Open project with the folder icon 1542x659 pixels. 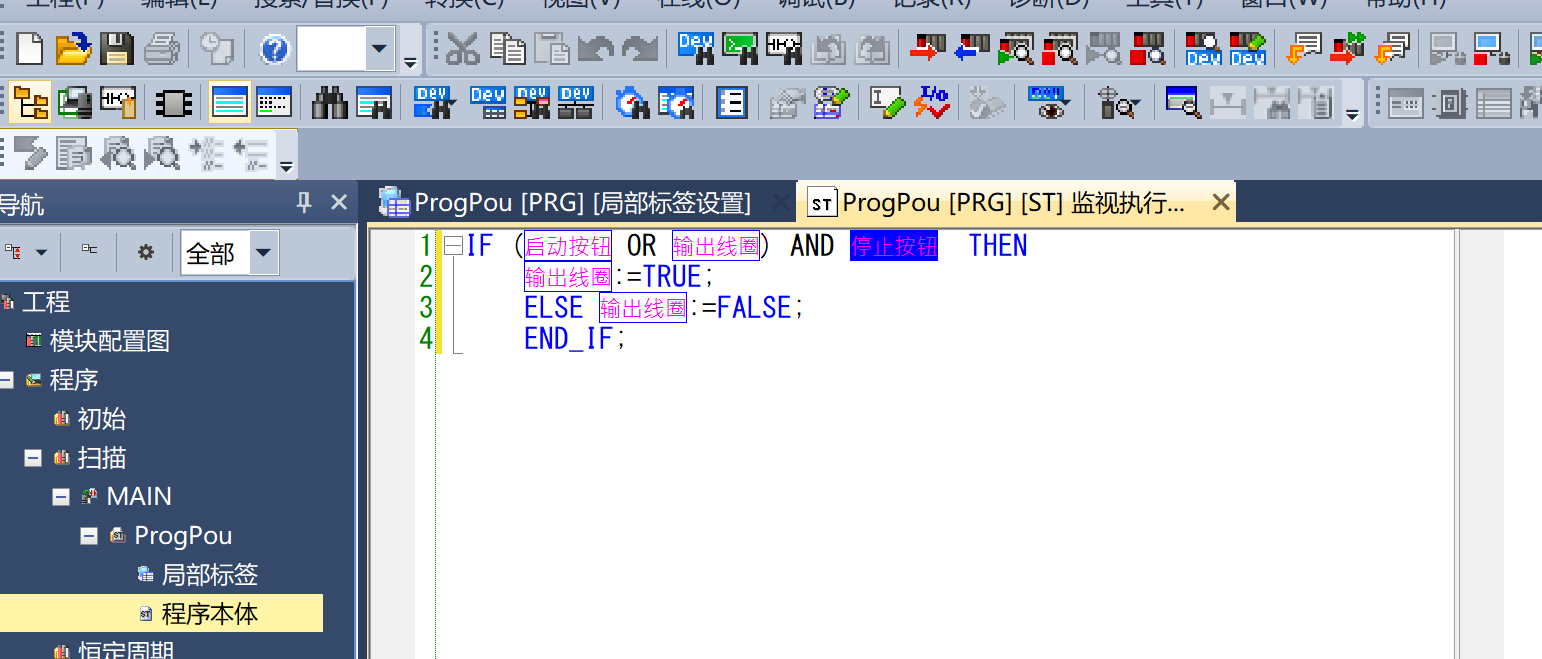click(x=73, y=47)
